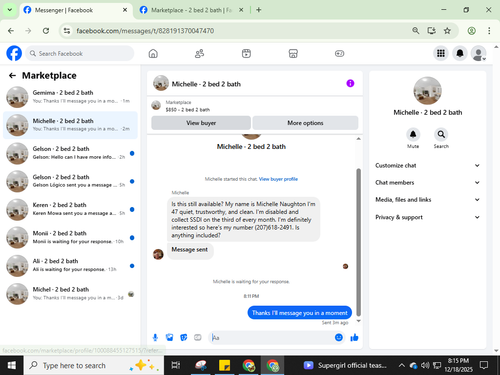Open the browser zoom magnifier icon
The image size is (500, 375).
pyautogui.click(x=415, y=31)
